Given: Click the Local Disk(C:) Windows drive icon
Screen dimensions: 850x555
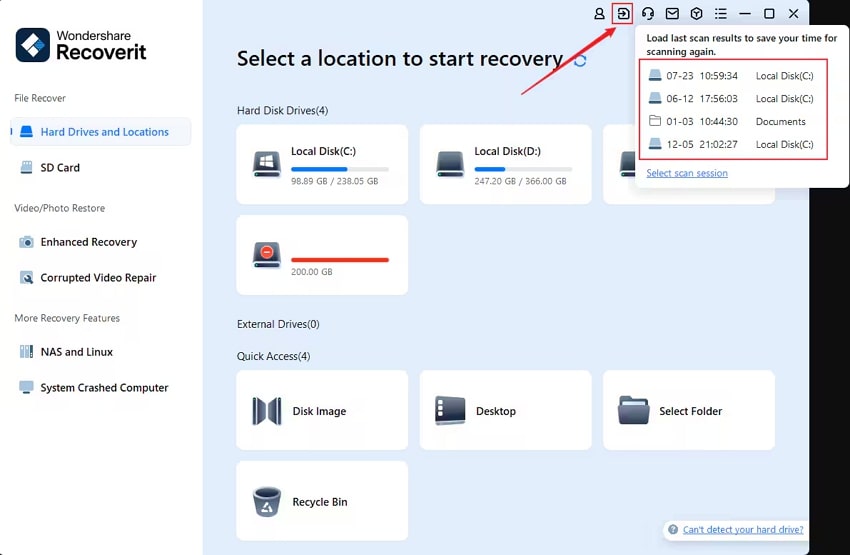Looking at the screenshot, I should point(267,164).
